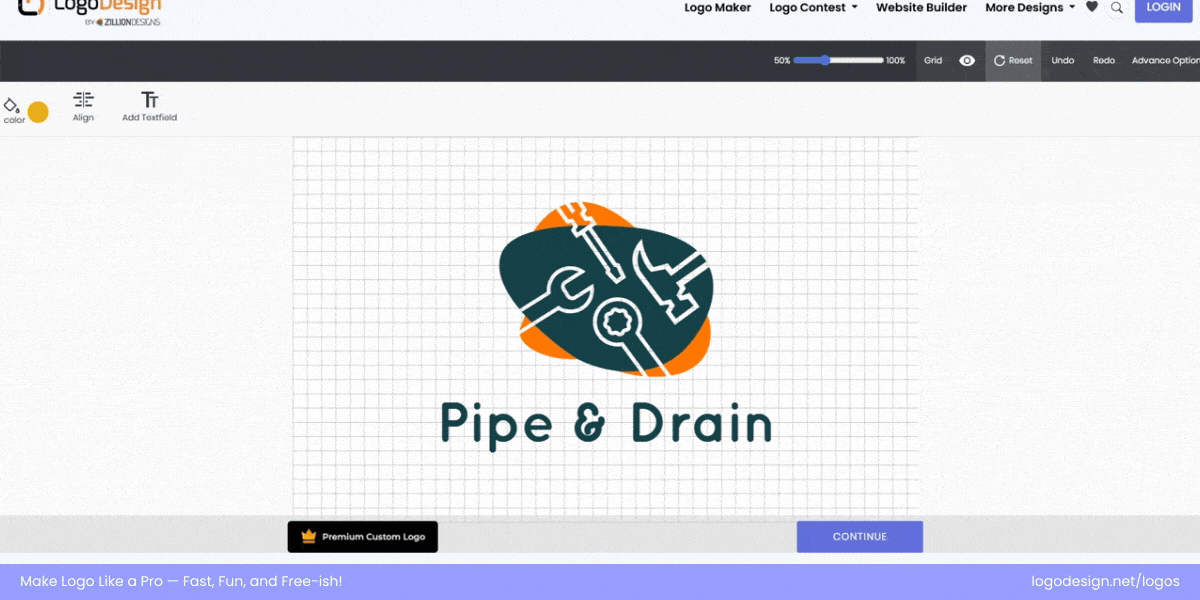Open search with the magnifier icon
The height and width of the screenshot is (600, 1200).
pos(1117,8)
